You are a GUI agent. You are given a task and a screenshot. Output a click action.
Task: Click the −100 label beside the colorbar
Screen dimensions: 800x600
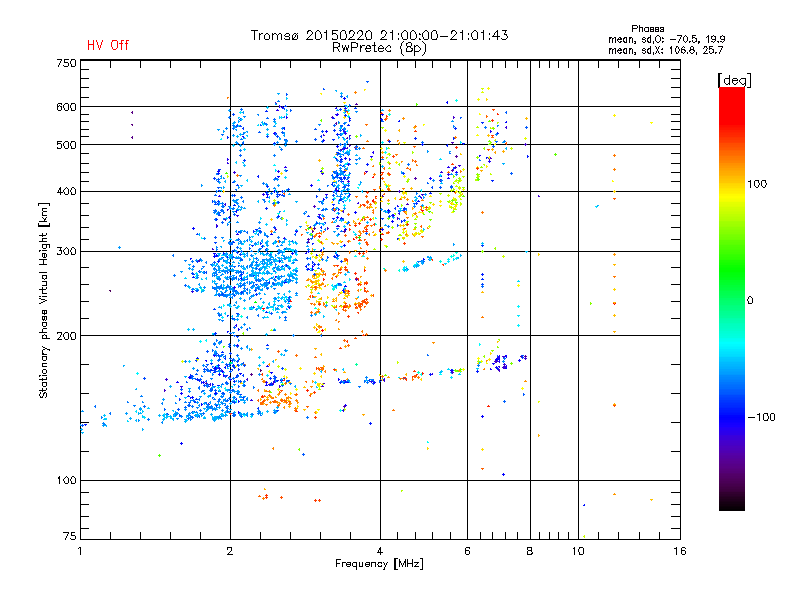click(764, 417)
